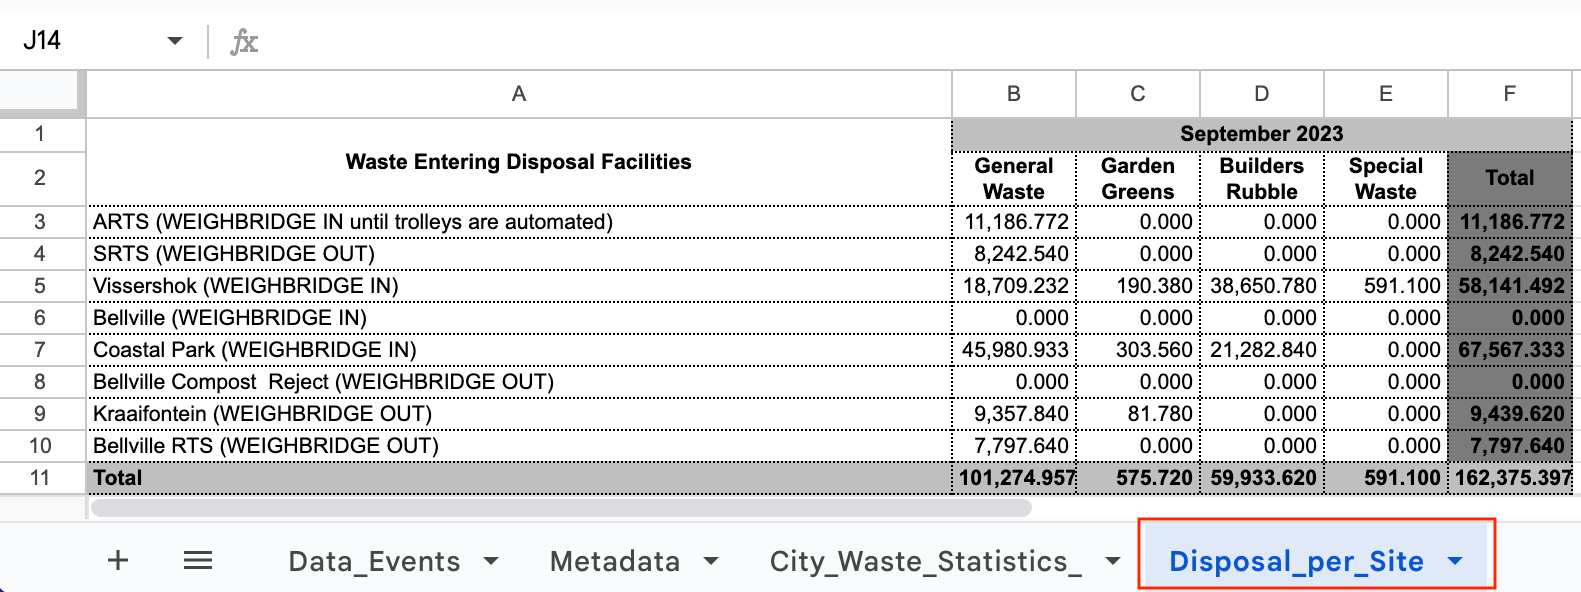Viewport: 1581px width, 592px height.
Task: Open the all sheets list icon
Action: point(198,560)
